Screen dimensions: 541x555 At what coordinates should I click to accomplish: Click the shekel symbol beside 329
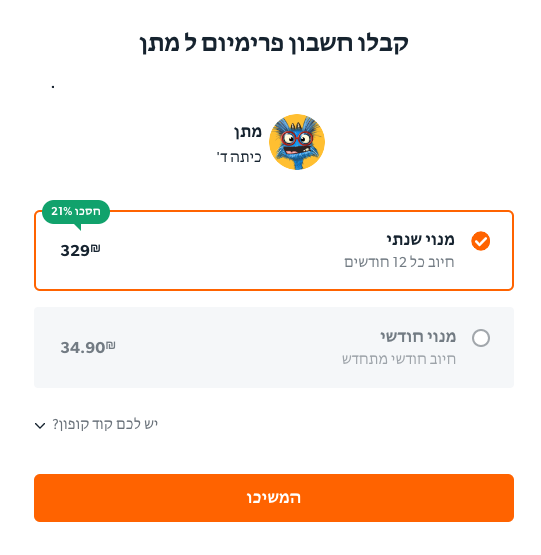coord(95,248)
